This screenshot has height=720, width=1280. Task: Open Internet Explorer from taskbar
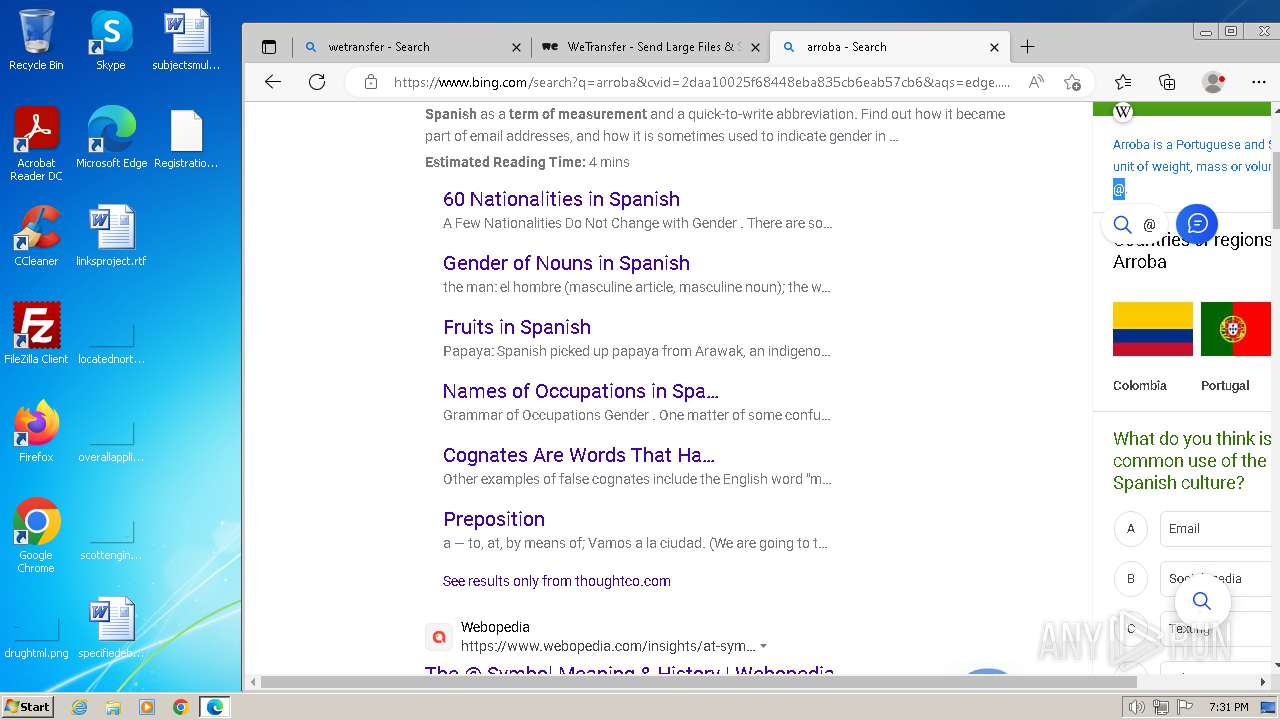pos(79,707)
